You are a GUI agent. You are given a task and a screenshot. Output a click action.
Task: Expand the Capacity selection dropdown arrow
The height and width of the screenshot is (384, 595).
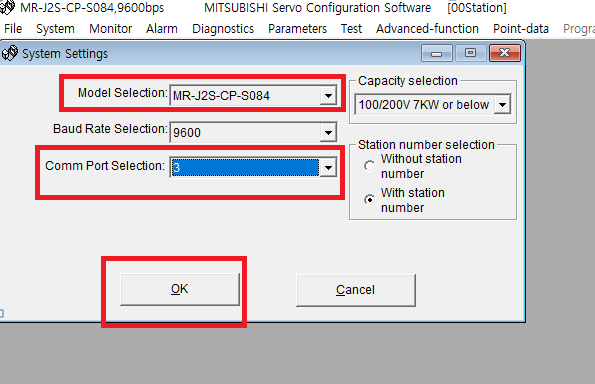[x=502, y=104]
